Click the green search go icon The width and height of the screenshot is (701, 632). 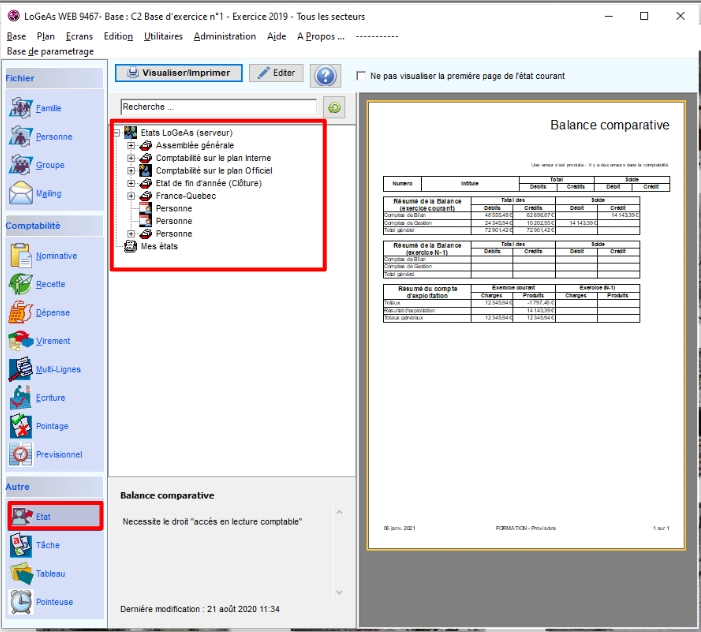334,106
